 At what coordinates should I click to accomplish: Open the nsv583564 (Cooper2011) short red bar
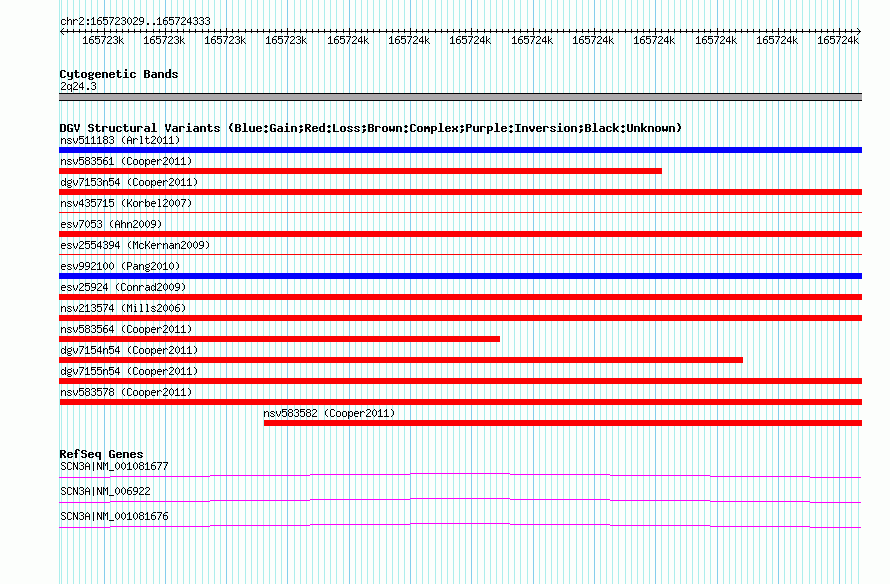pyautogui.click(x=279, y=339)
